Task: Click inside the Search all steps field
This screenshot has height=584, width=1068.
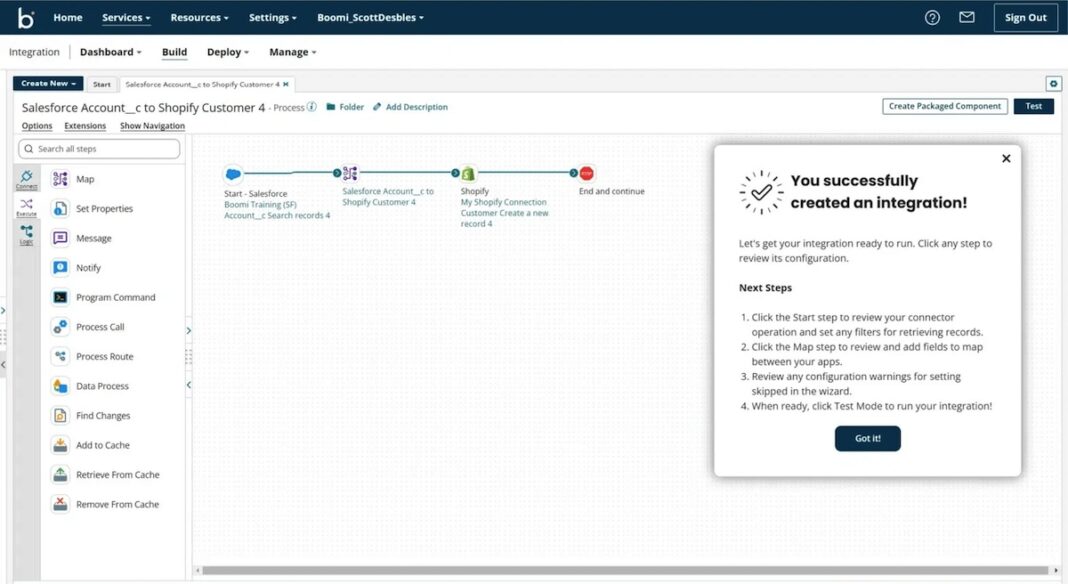Action: [x=98, y=148]
